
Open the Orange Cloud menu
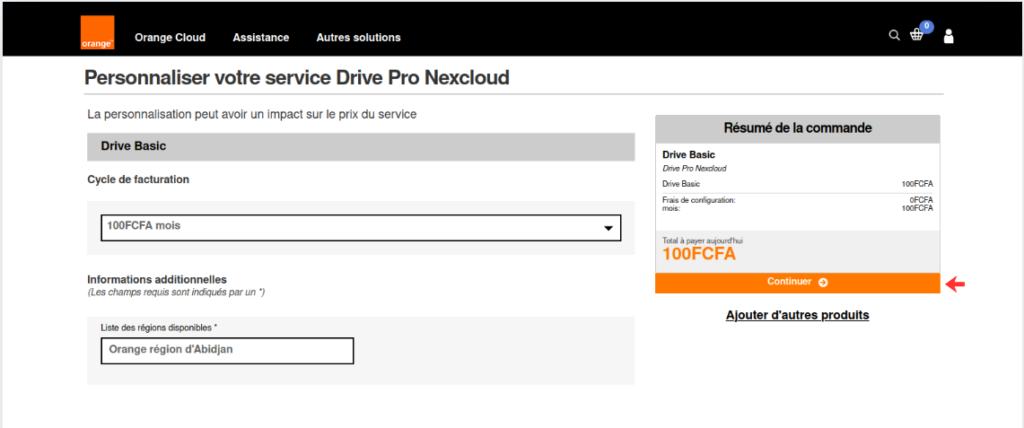coord(170,38)
